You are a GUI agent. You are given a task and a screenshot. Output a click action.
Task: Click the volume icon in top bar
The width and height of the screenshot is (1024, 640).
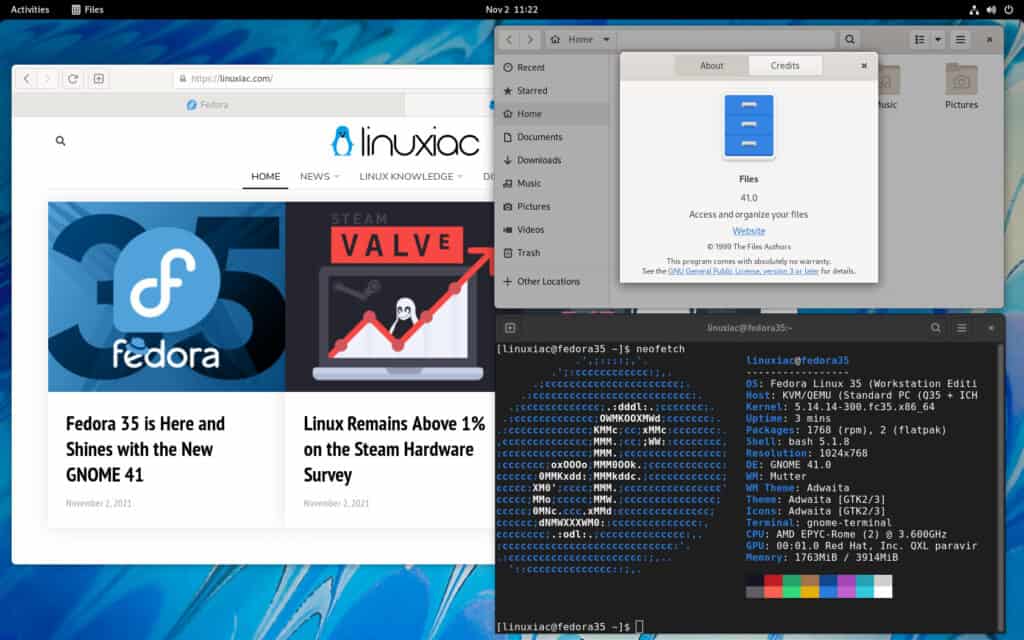(x=991, y=10)
